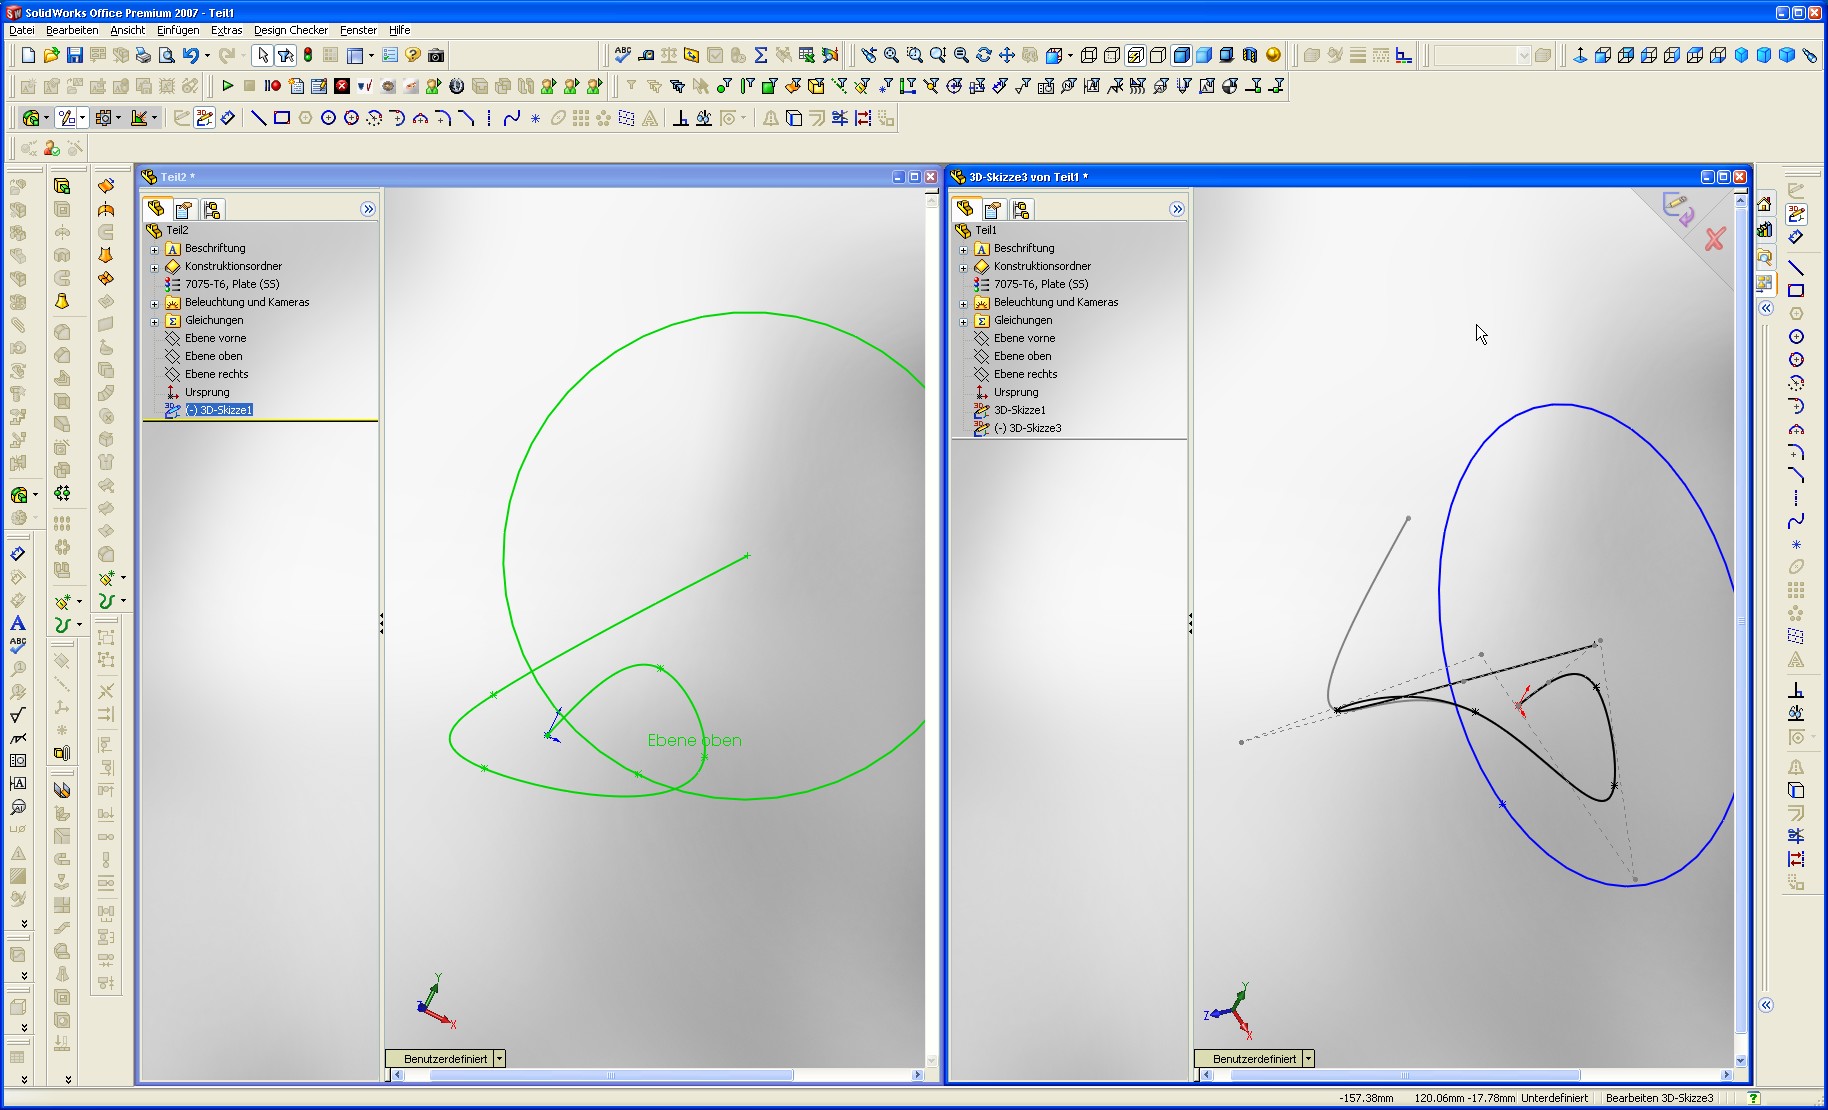The image size is (1828, 1110).
Task: Toggle Shadows in Shaded Mode
Action: tap(1227, 56)
